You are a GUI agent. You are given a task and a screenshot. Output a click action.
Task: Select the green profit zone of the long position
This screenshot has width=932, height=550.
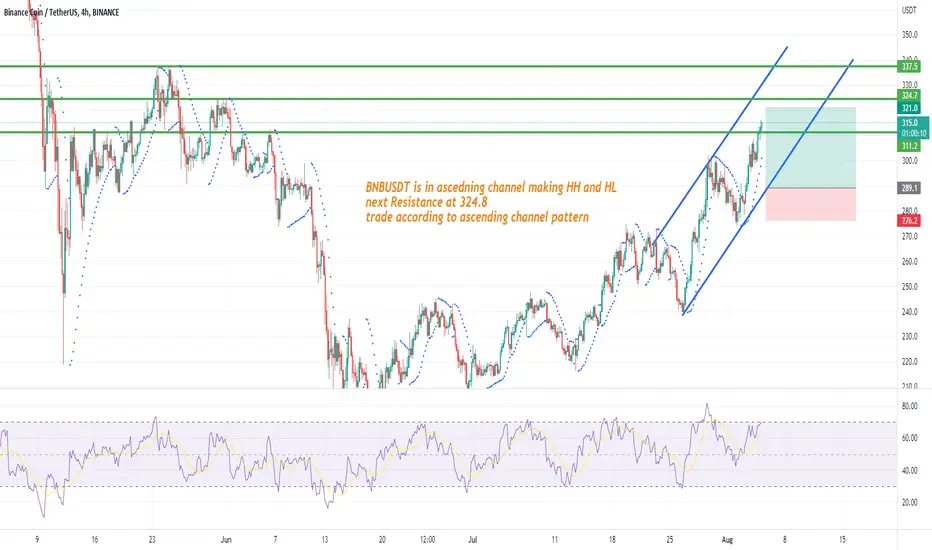pyautogui.click(x=811, y=147)
